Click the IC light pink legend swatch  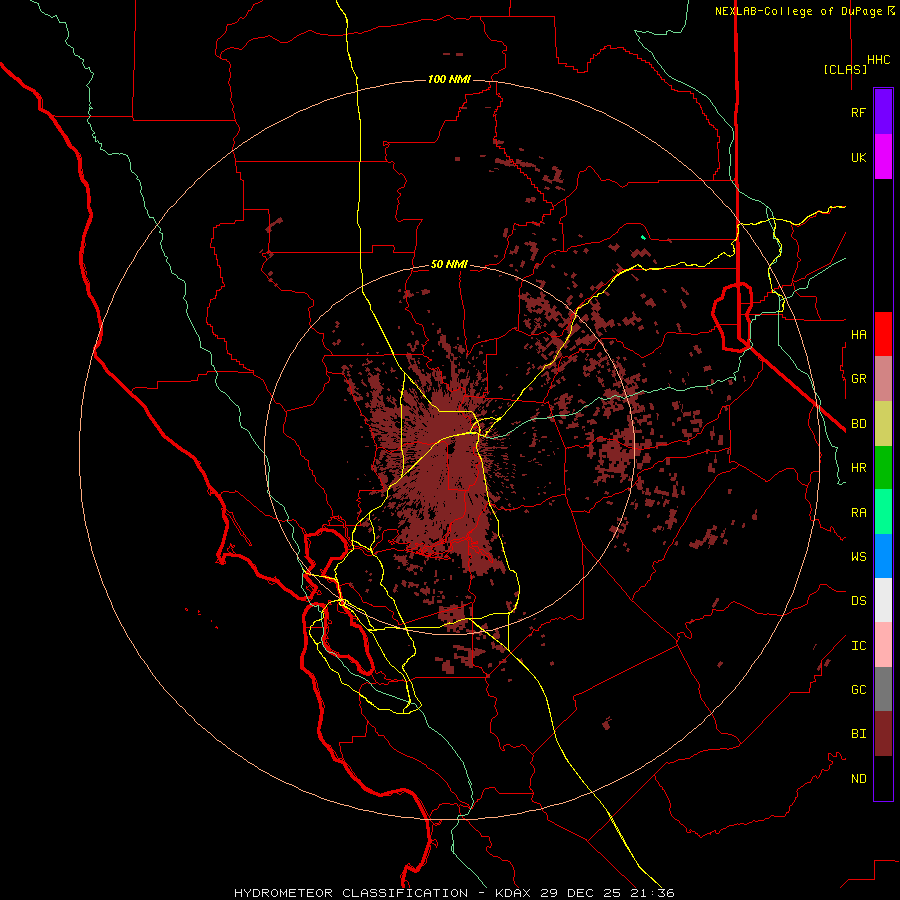(883, 645)
